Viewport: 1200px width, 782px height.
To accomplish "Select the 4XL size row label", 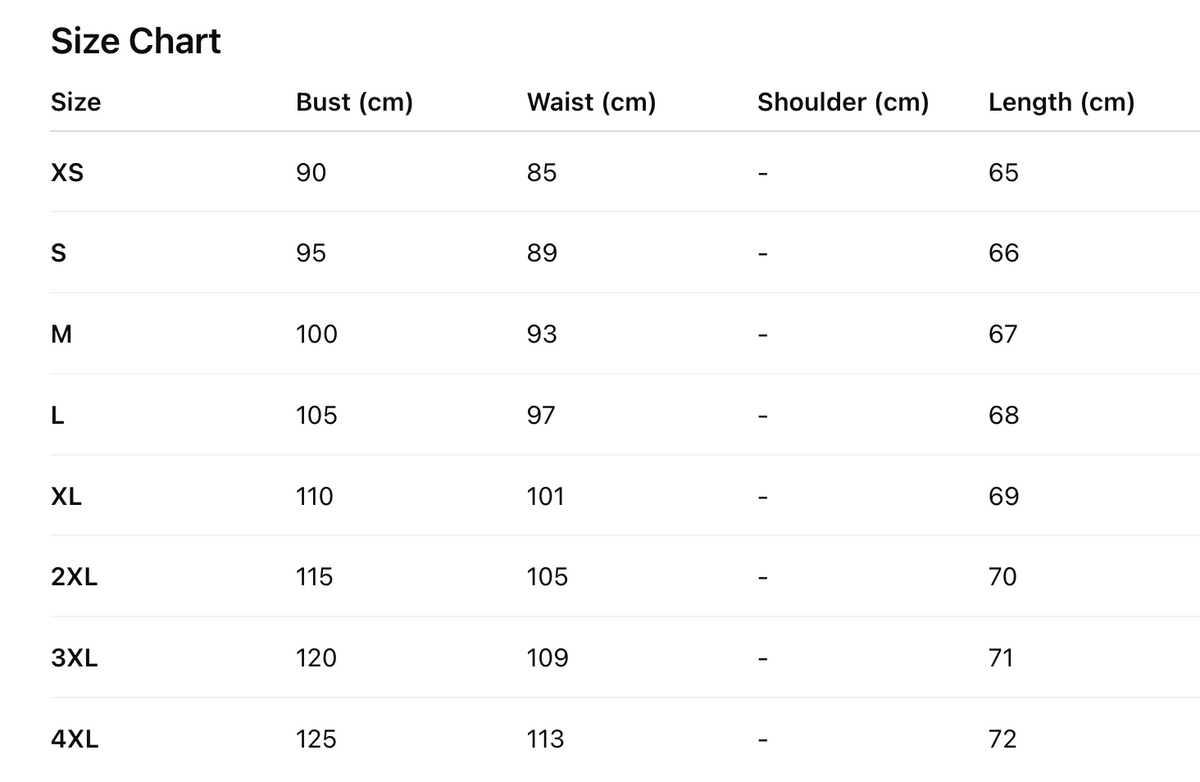I will click(x=74, y=740).
